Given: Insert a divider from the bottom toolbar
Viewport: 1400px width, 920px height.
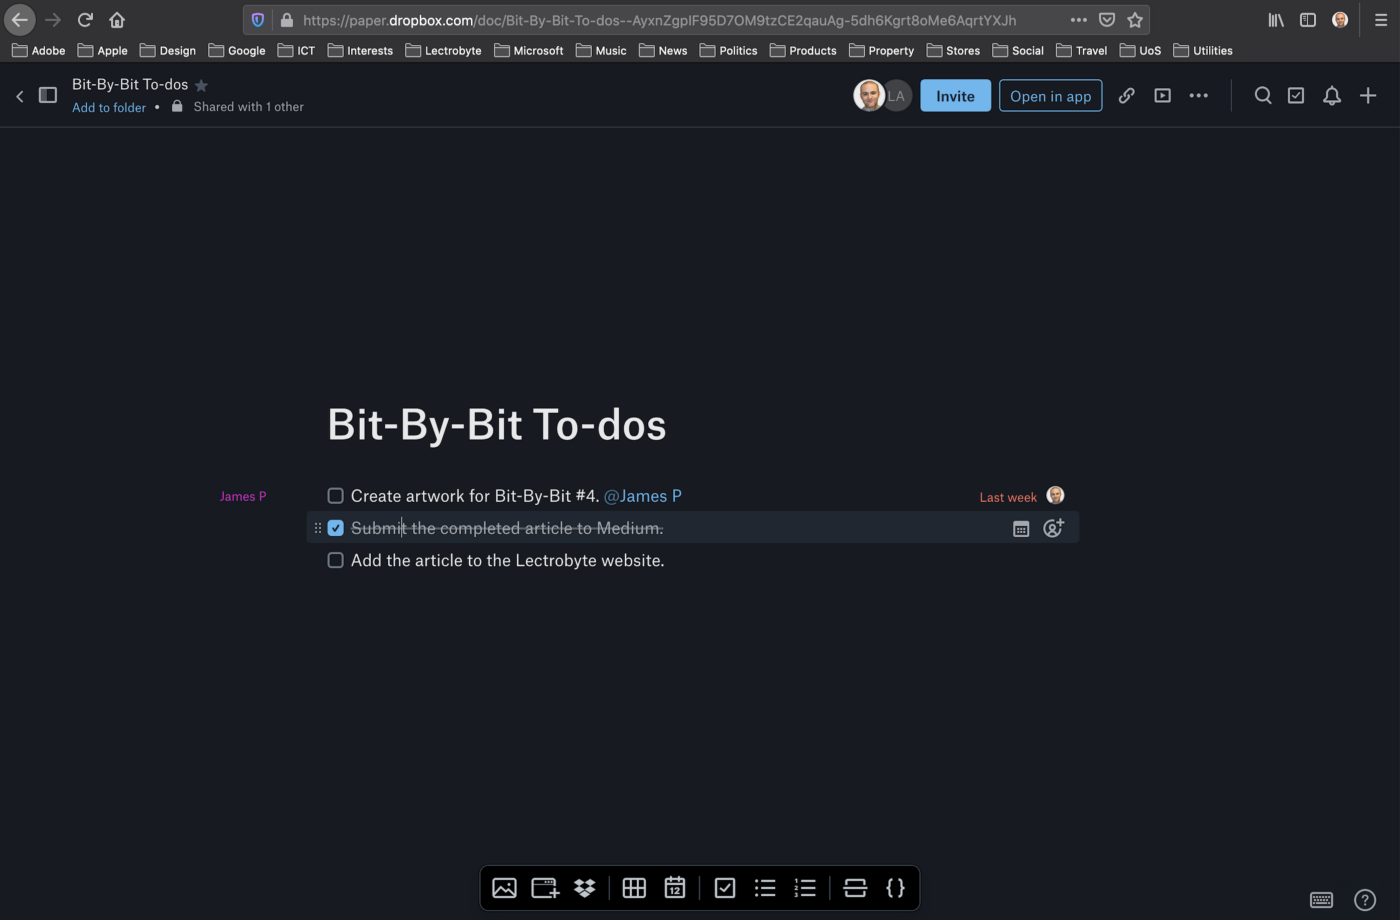Looking at the screenshot, I should [855, 888].
